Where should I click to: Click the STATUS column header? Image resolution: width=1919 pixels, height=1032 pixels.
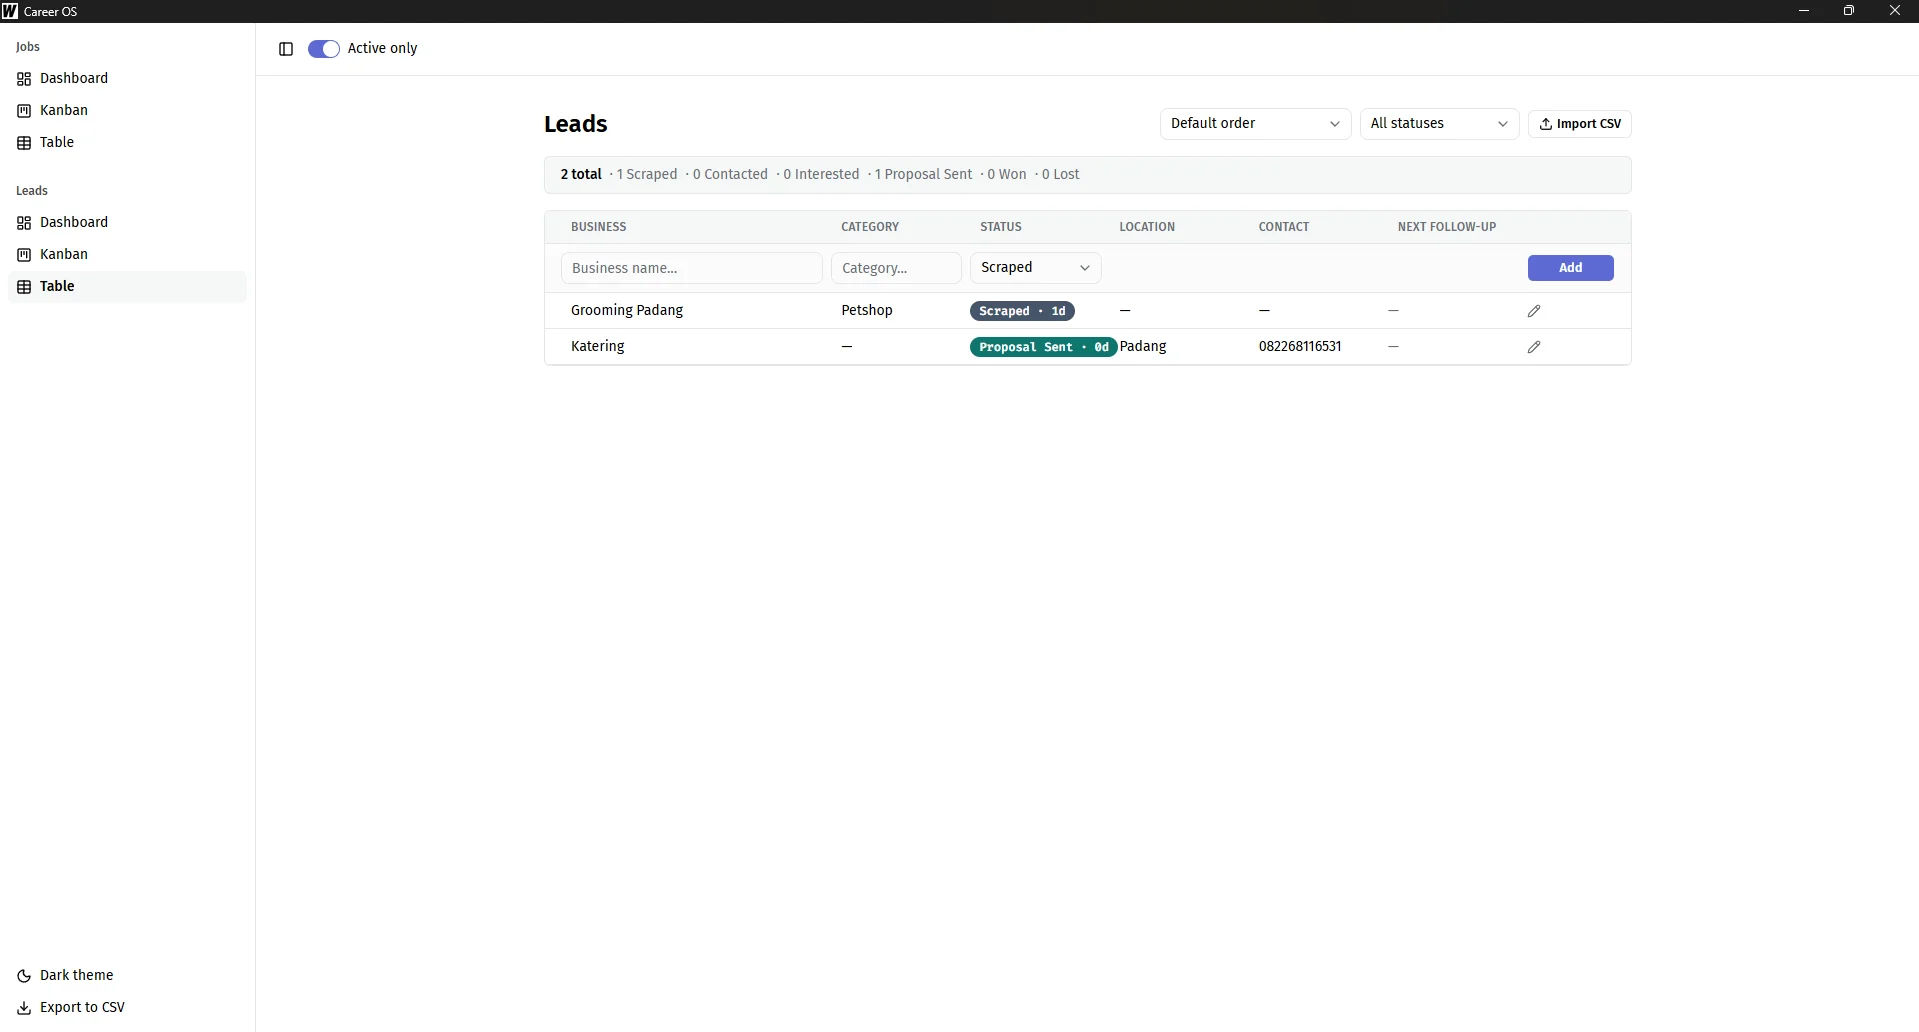tap(1001, 227)
